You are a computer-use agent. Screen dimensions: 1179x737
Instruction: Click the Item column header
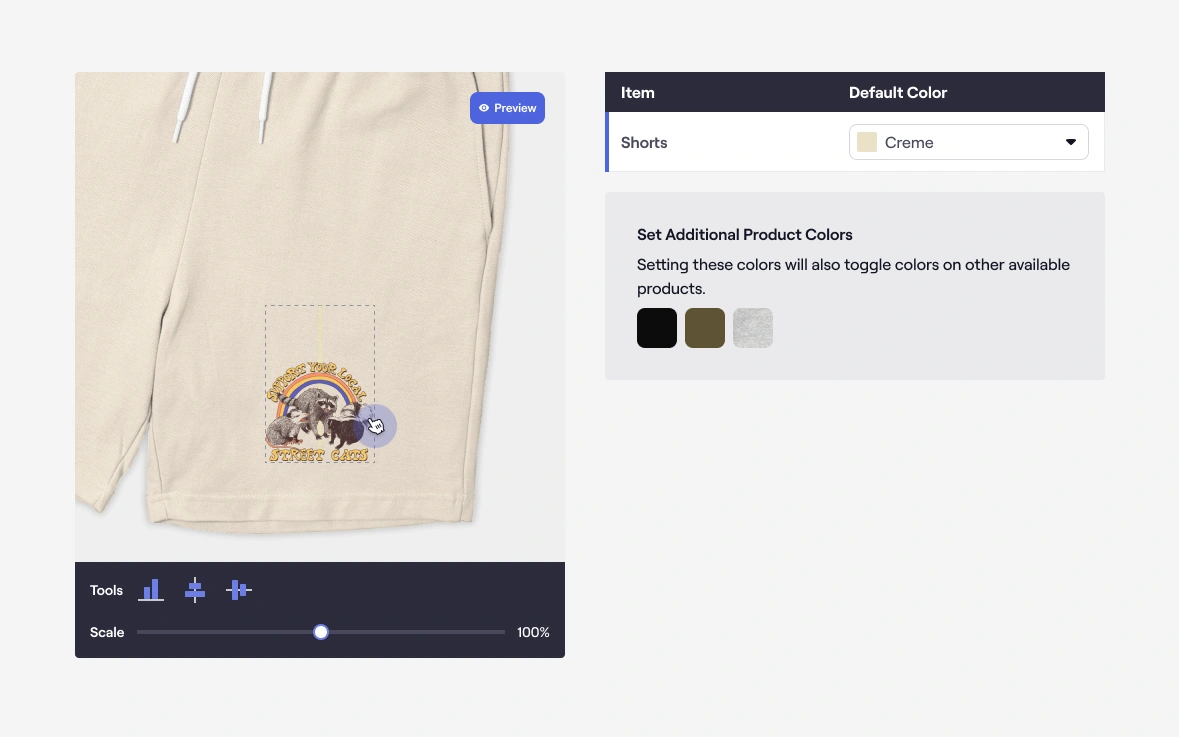638,92
